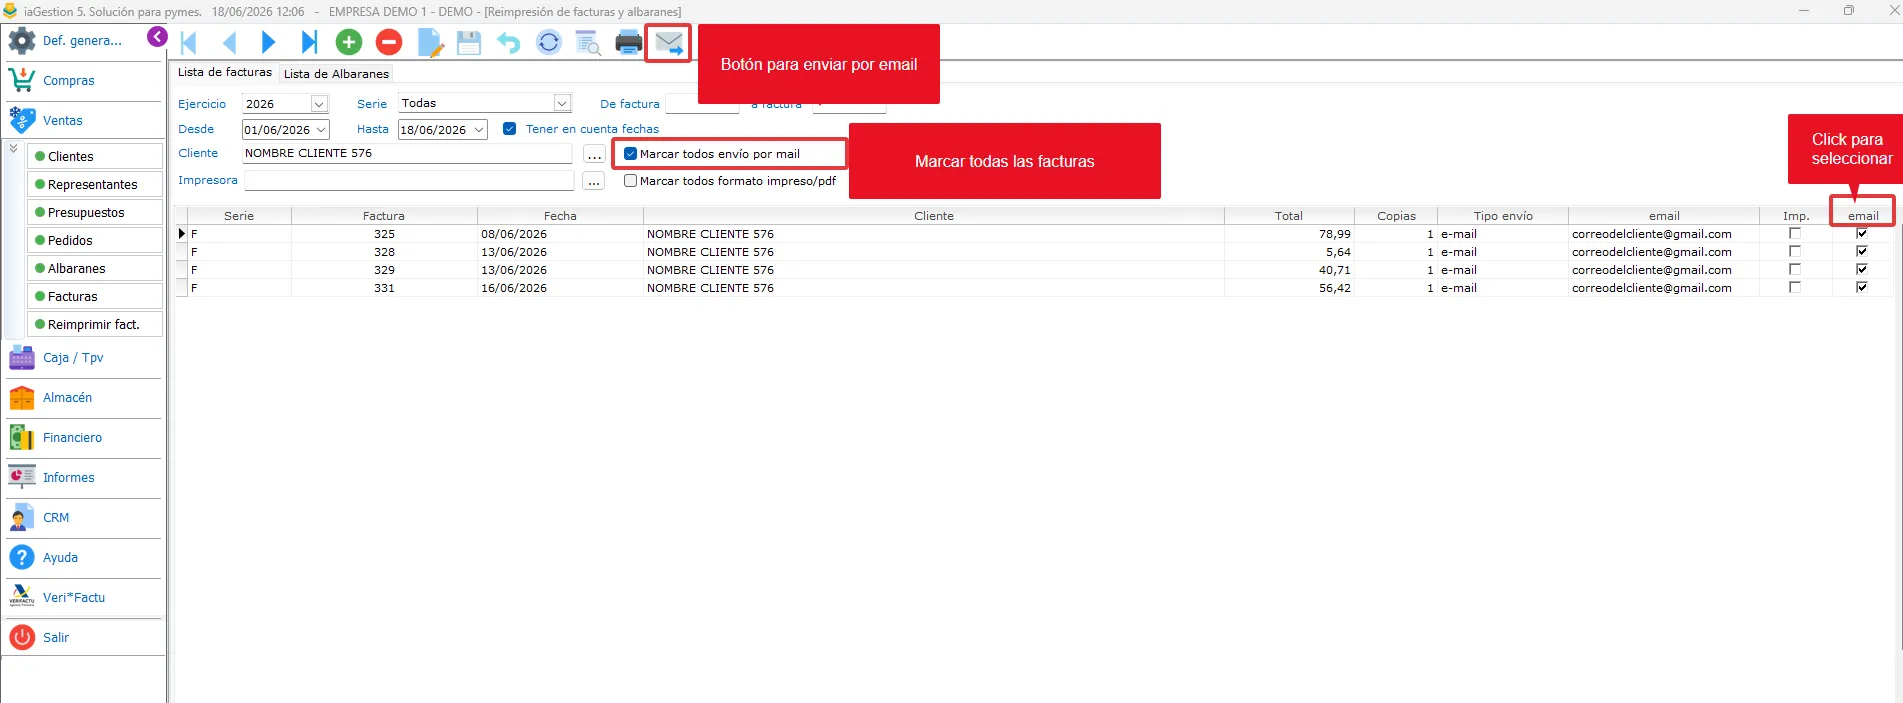The width and height of the screenshot is (1903, 703).
Task: Uncheck Marcar todos envío por mail
Action: [631, 154]
